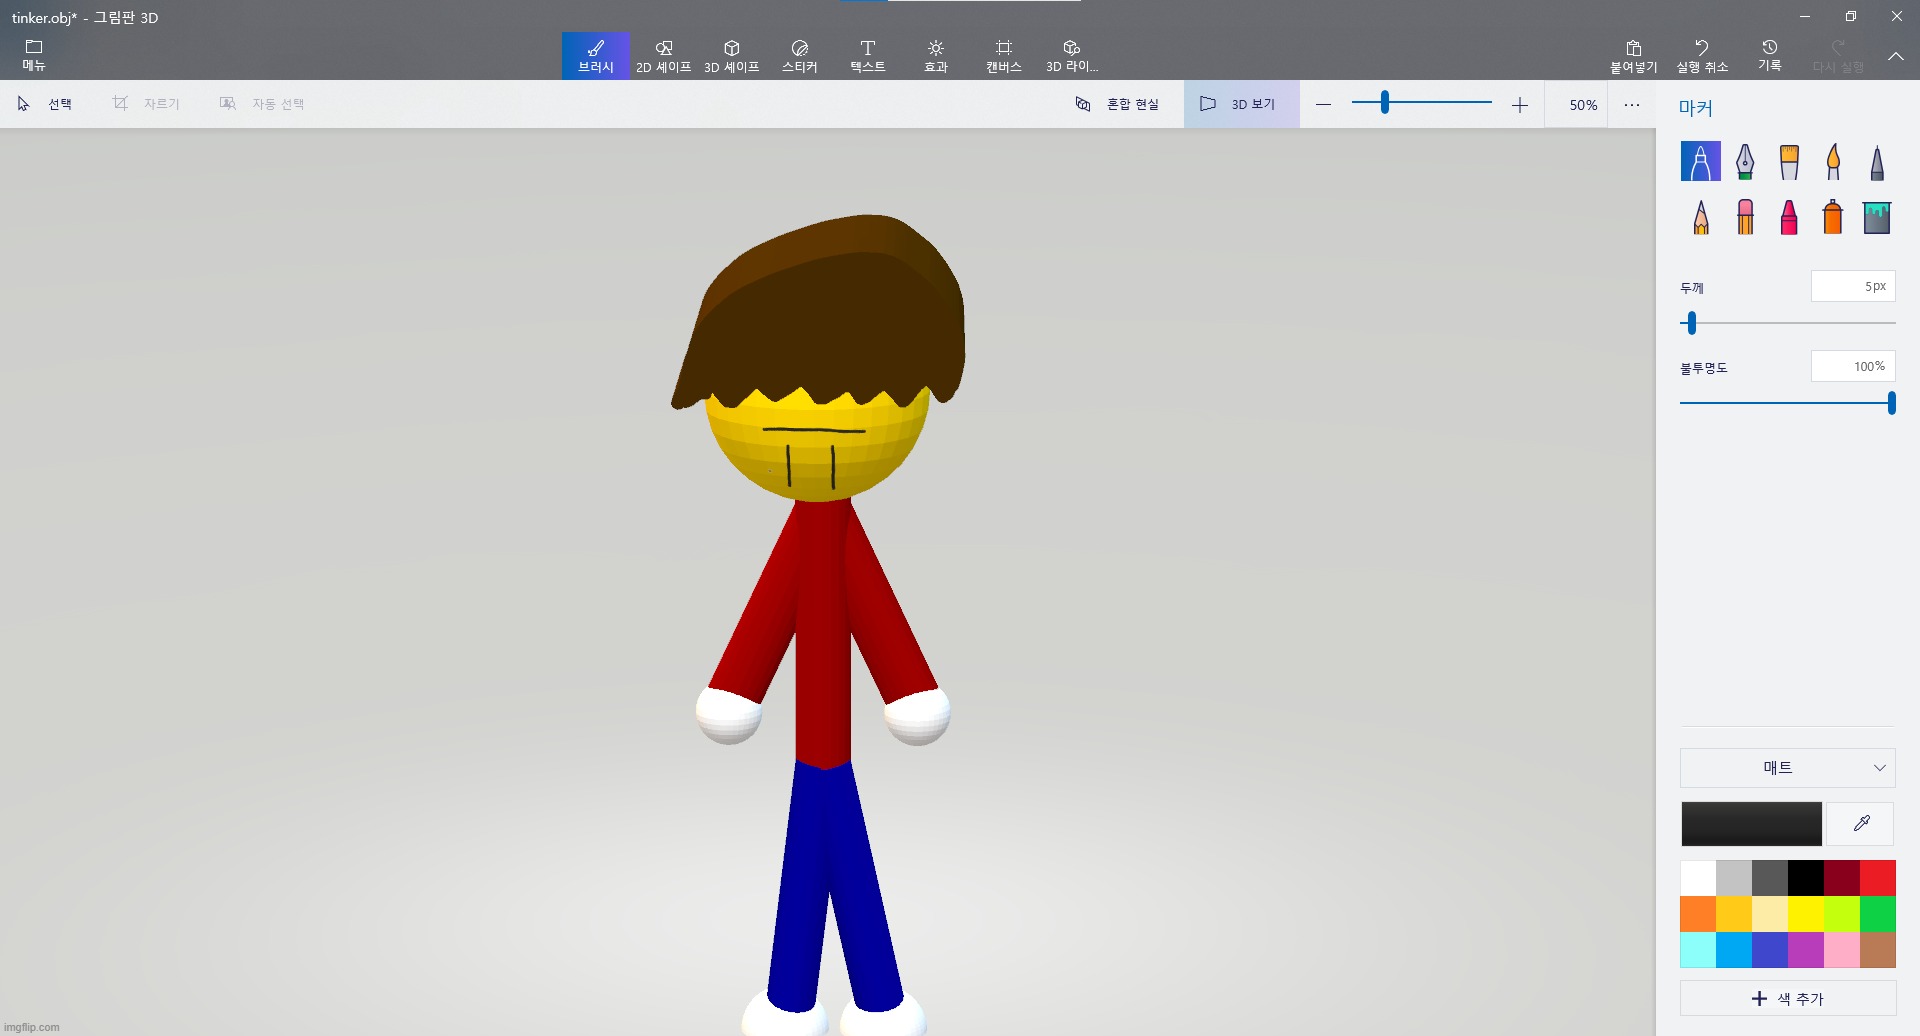
Task: Open the 매트 material dropdown
Action: pyautogui.click(x=1788, y=768)
